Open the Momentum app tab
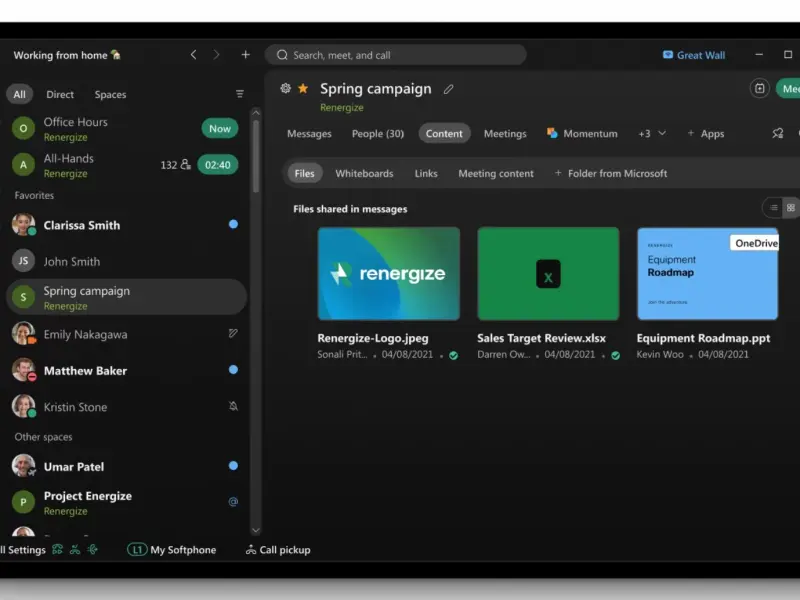This screenshot has width=800, height=600. (582, 134)
